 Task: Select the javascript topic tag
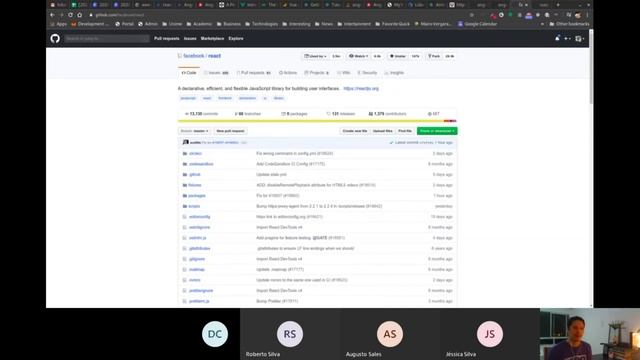tap(188, 98)
